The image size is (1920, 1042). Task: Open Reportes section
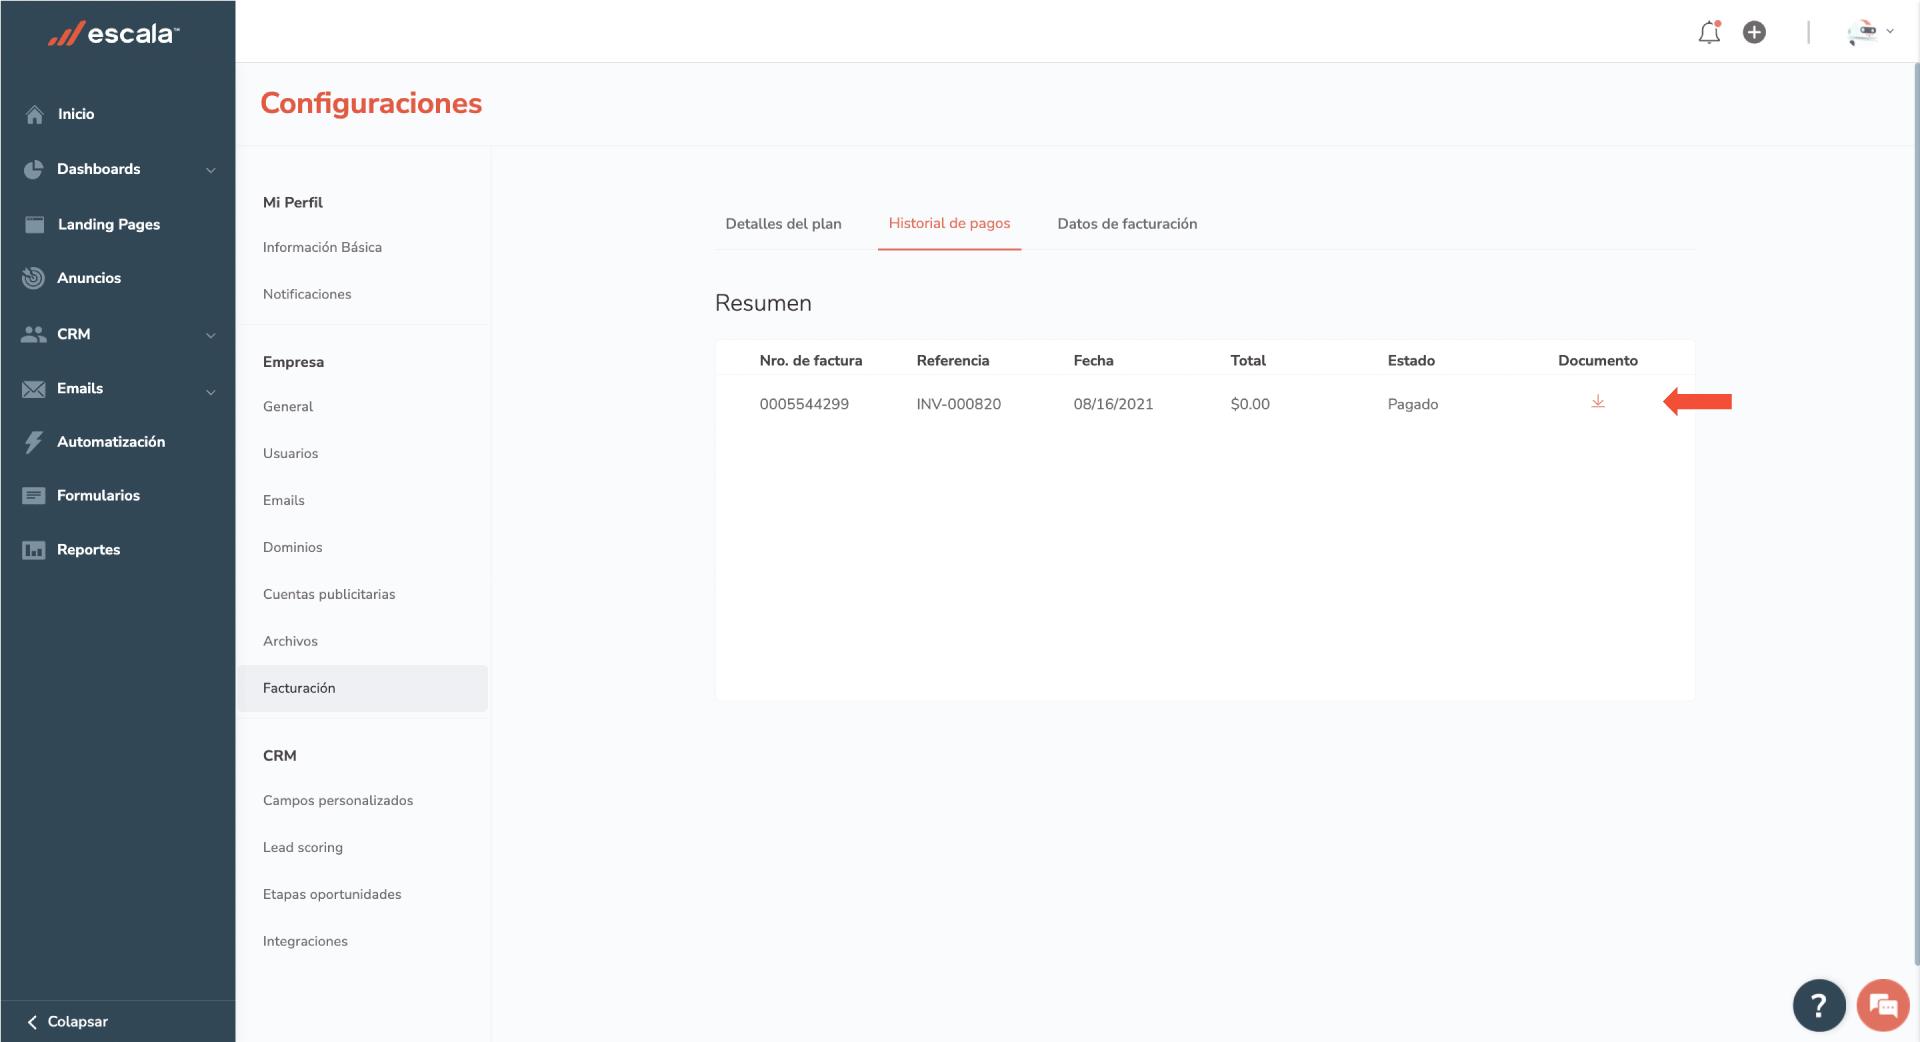pyautogui.click(x=88, y=550)
